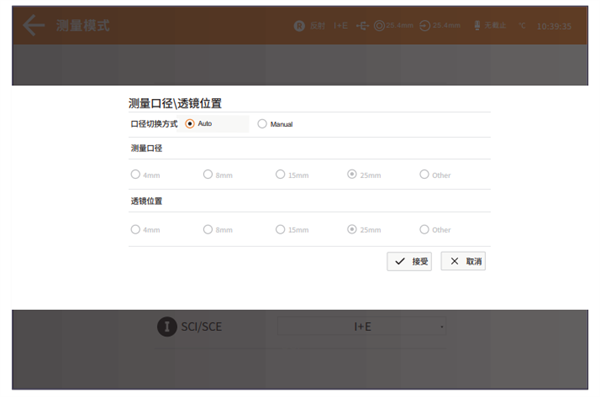Screen dimensions: 600x397
Task: Click the 测量口径\透镜位置 dialog title
Action: point(175,103)
